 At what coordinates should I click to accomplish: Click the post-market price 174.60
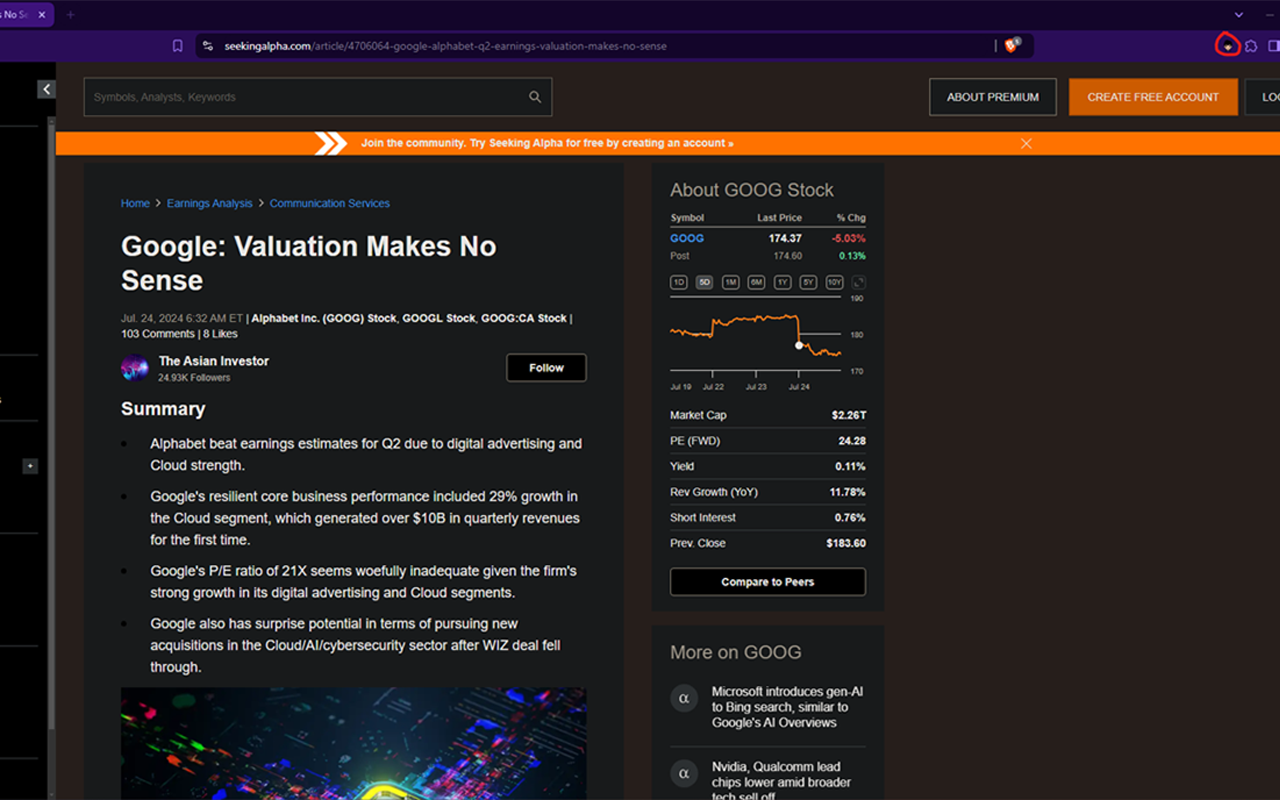(x=788, y=256)
